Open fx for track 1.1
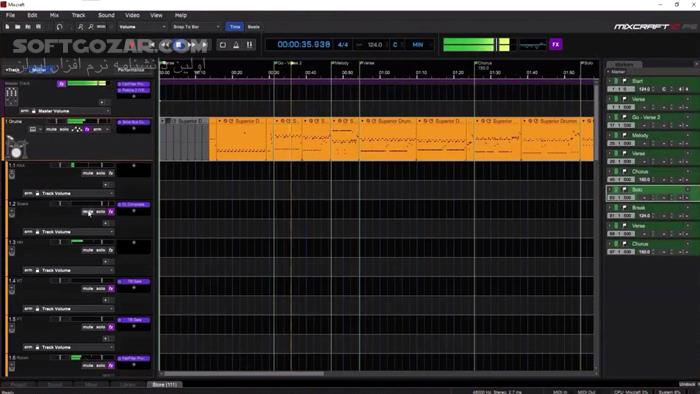700x394 pixels. [111, 173]
